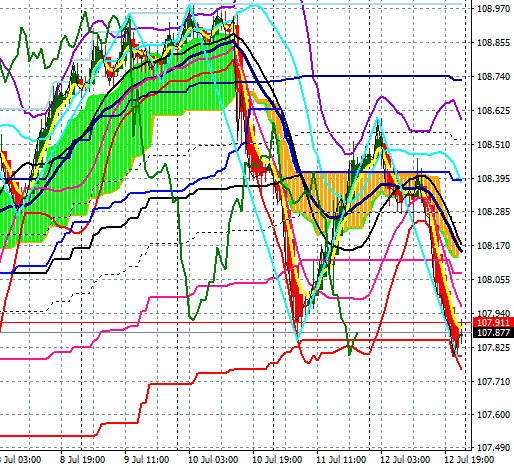Image resolution: width=514 pixels, height=470 pixels.
Task: Click the 107.600 price scale value
Action: [x=494, y=414]
